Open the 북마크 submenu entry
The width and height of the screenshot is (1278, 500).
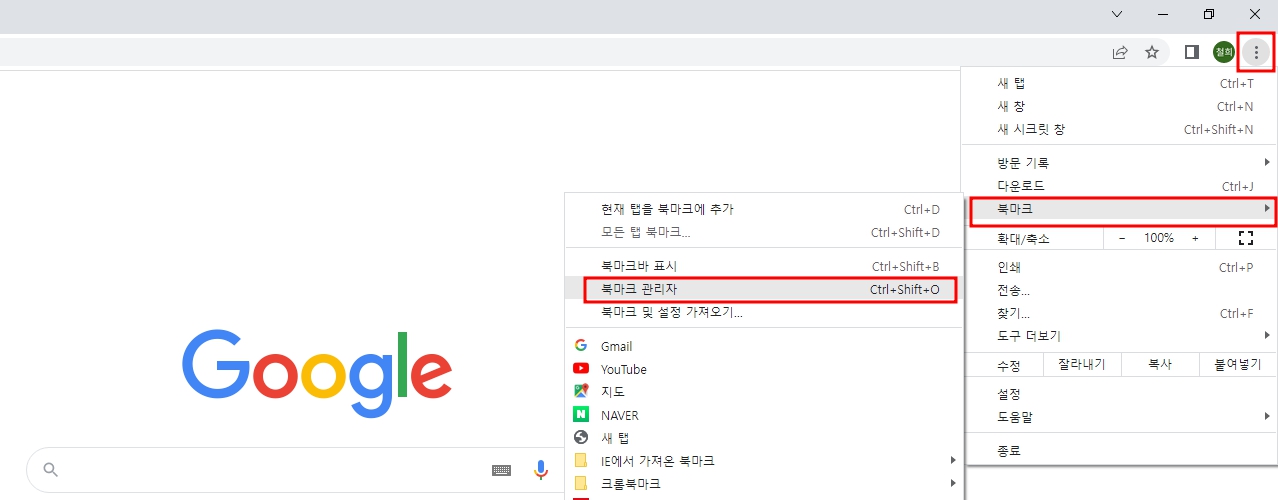pos(1121,209)
